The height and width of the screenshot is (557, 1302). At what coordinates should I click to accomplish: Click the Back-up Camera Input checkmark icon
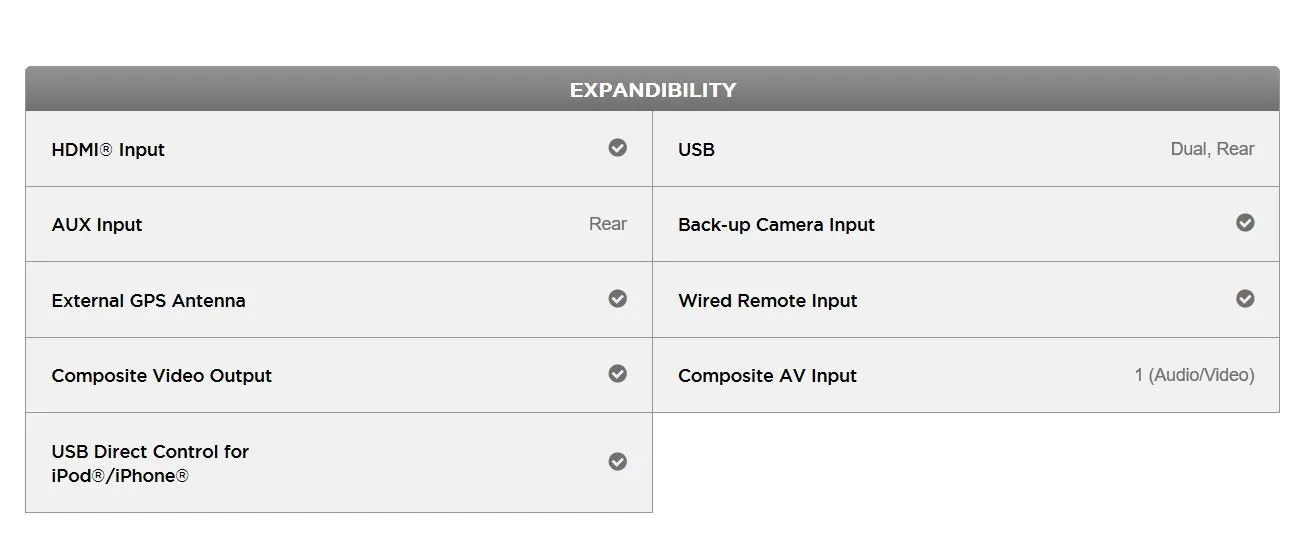[1245, 223]
